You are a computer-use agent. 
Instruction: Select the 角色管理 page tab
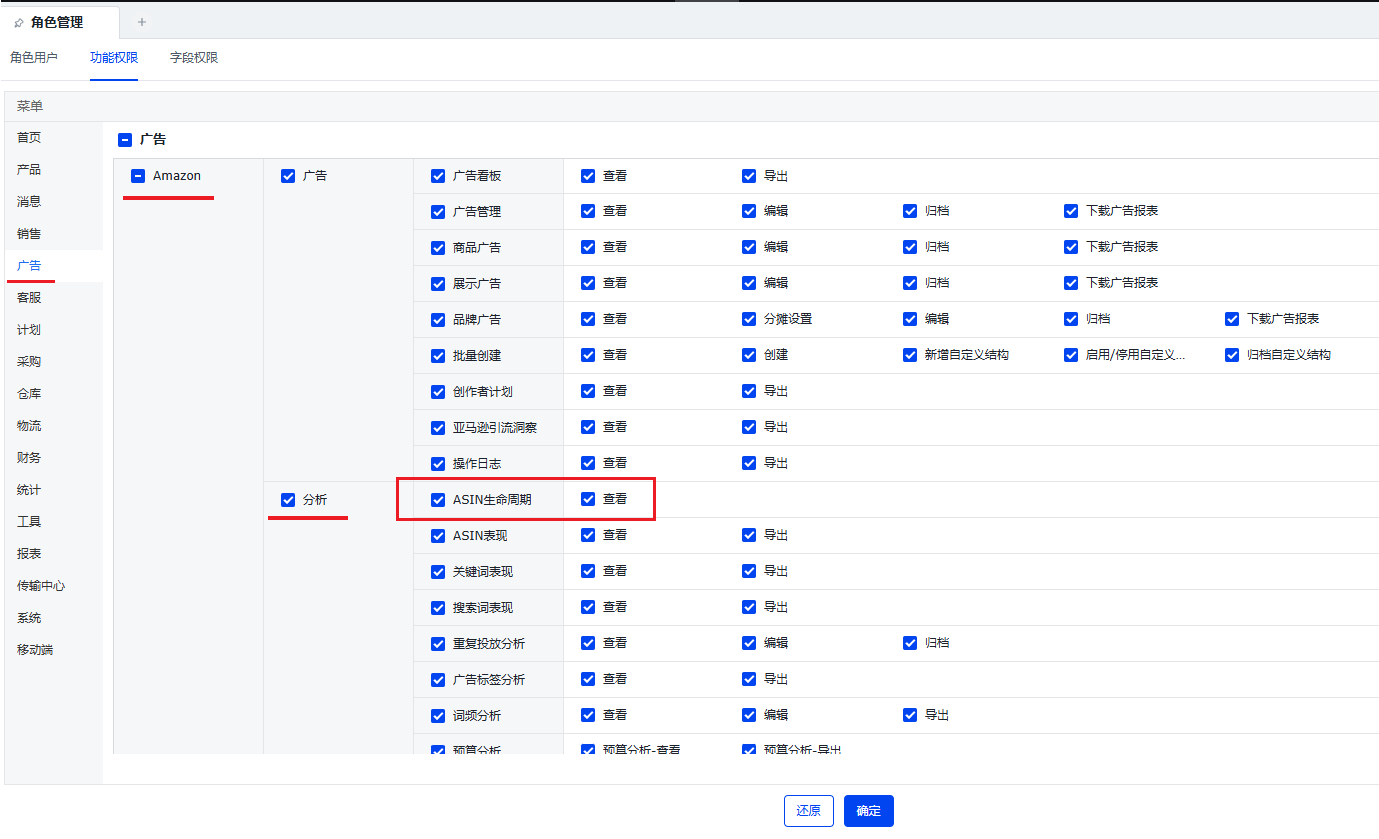[58, 22]
